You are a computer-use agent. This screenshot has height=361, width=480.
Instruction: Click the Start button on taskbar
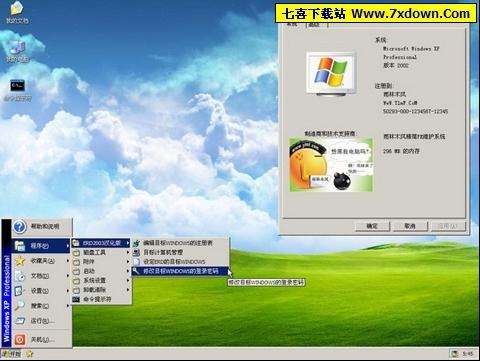tap(11, 354)
